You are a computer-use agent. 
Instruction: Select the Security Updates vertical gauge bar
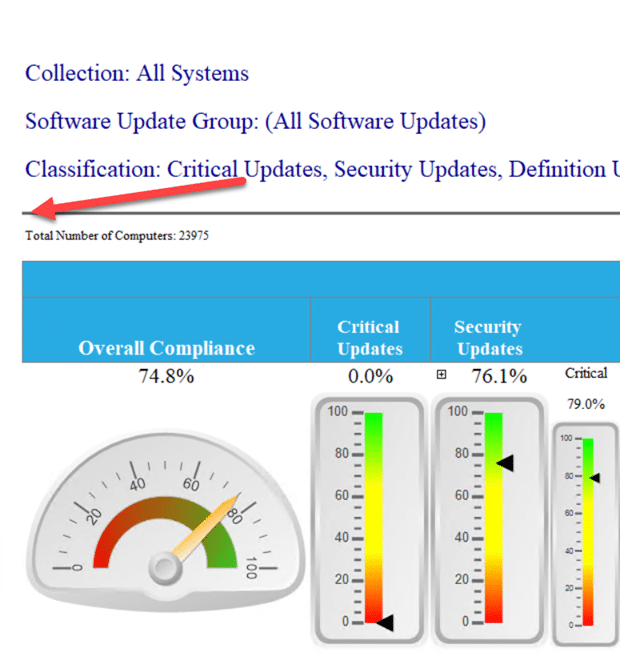click(492, 518)
